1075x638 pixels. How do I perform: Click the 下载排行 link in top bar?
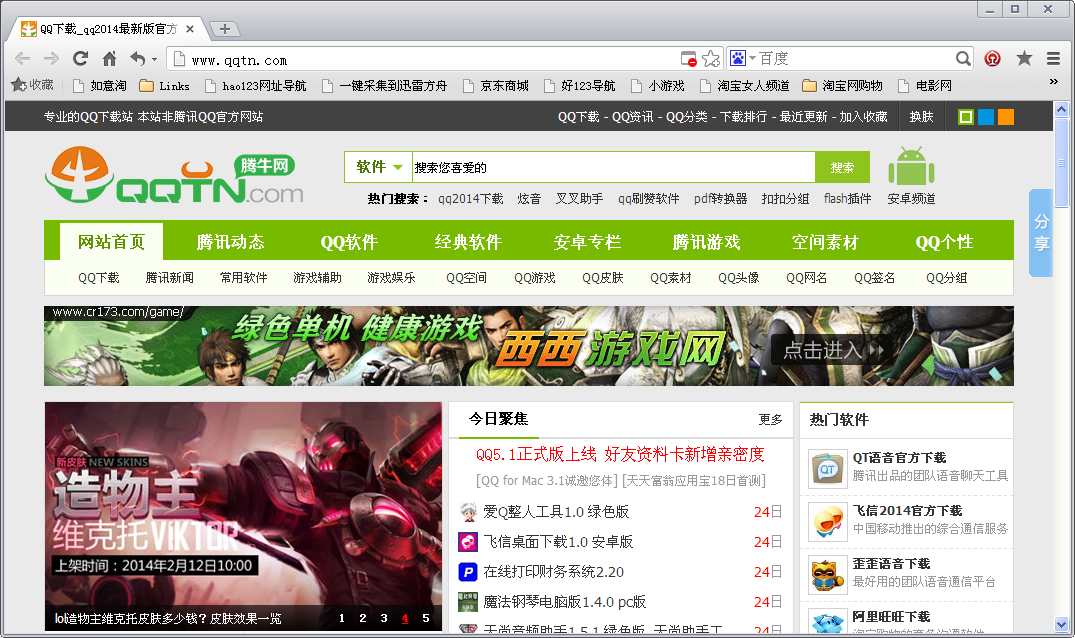point(743,116)
